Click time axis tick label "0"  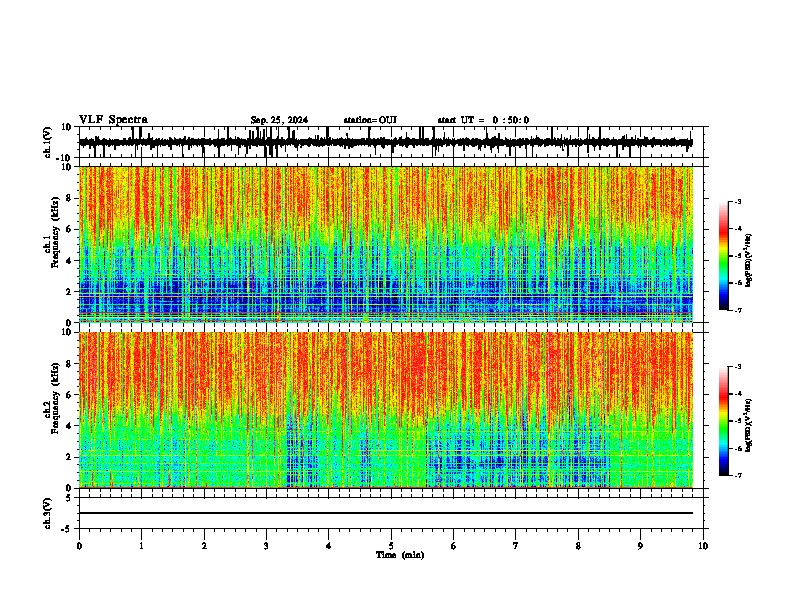(79, 546)
